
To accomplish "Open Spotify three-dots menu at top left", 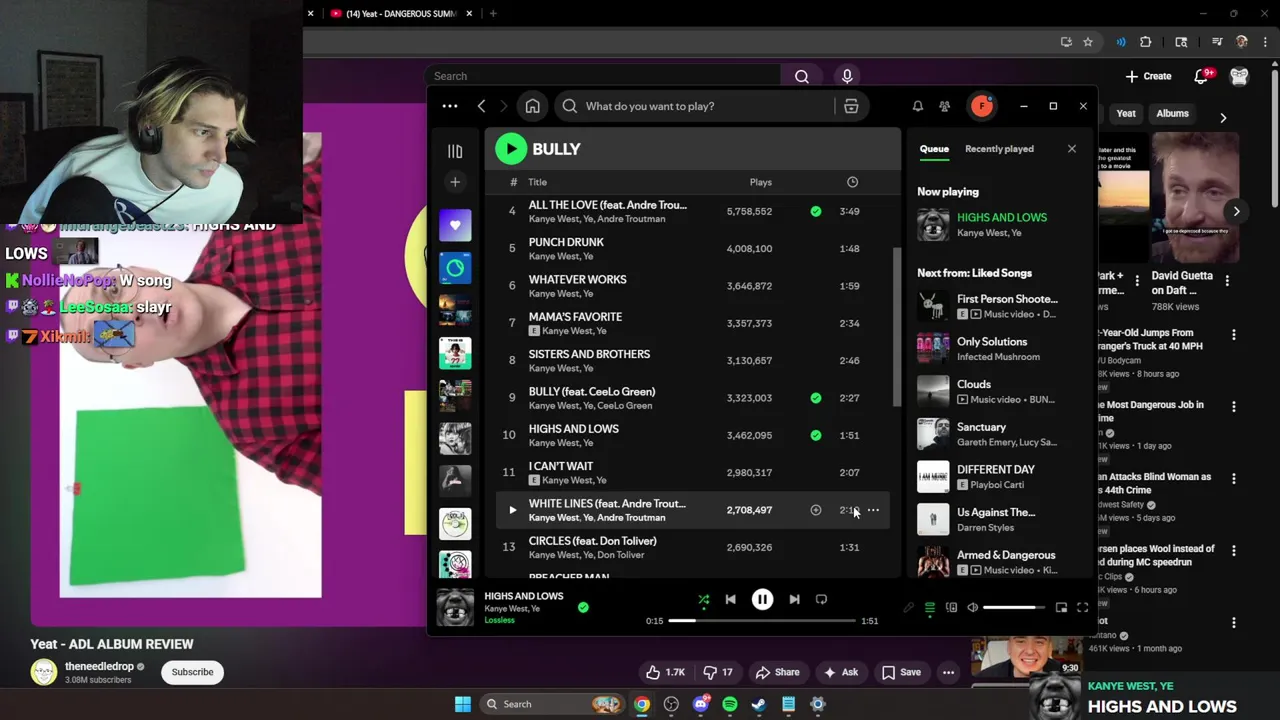I will tap(450, 106).
